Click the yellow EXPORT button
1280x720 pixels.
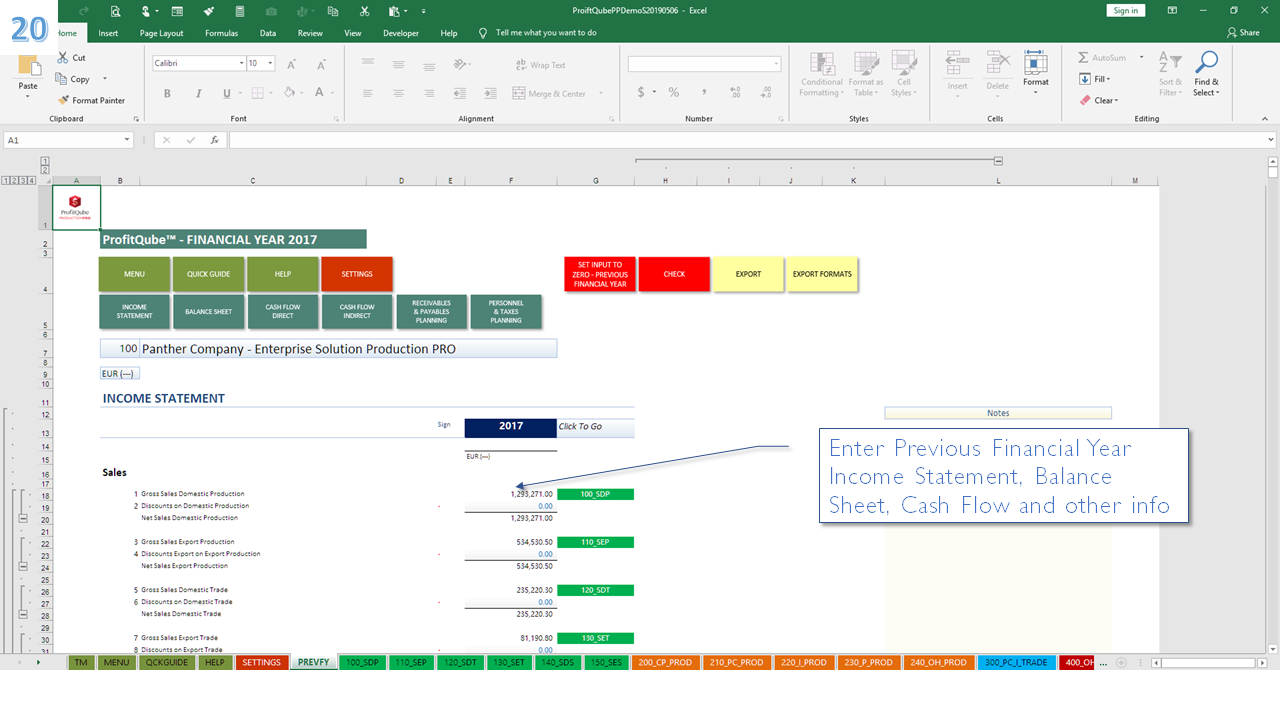coord(748,274)
